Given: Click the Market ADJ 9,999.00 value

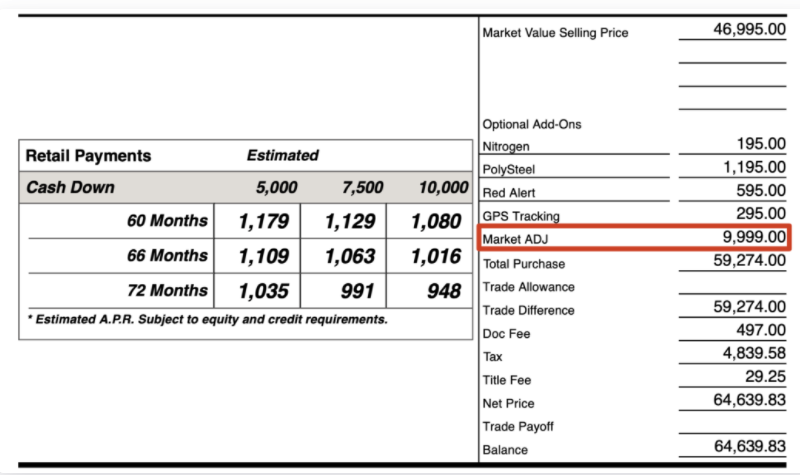Looking at the screenshot, I should pyautogui.click(x=754, y=237).
